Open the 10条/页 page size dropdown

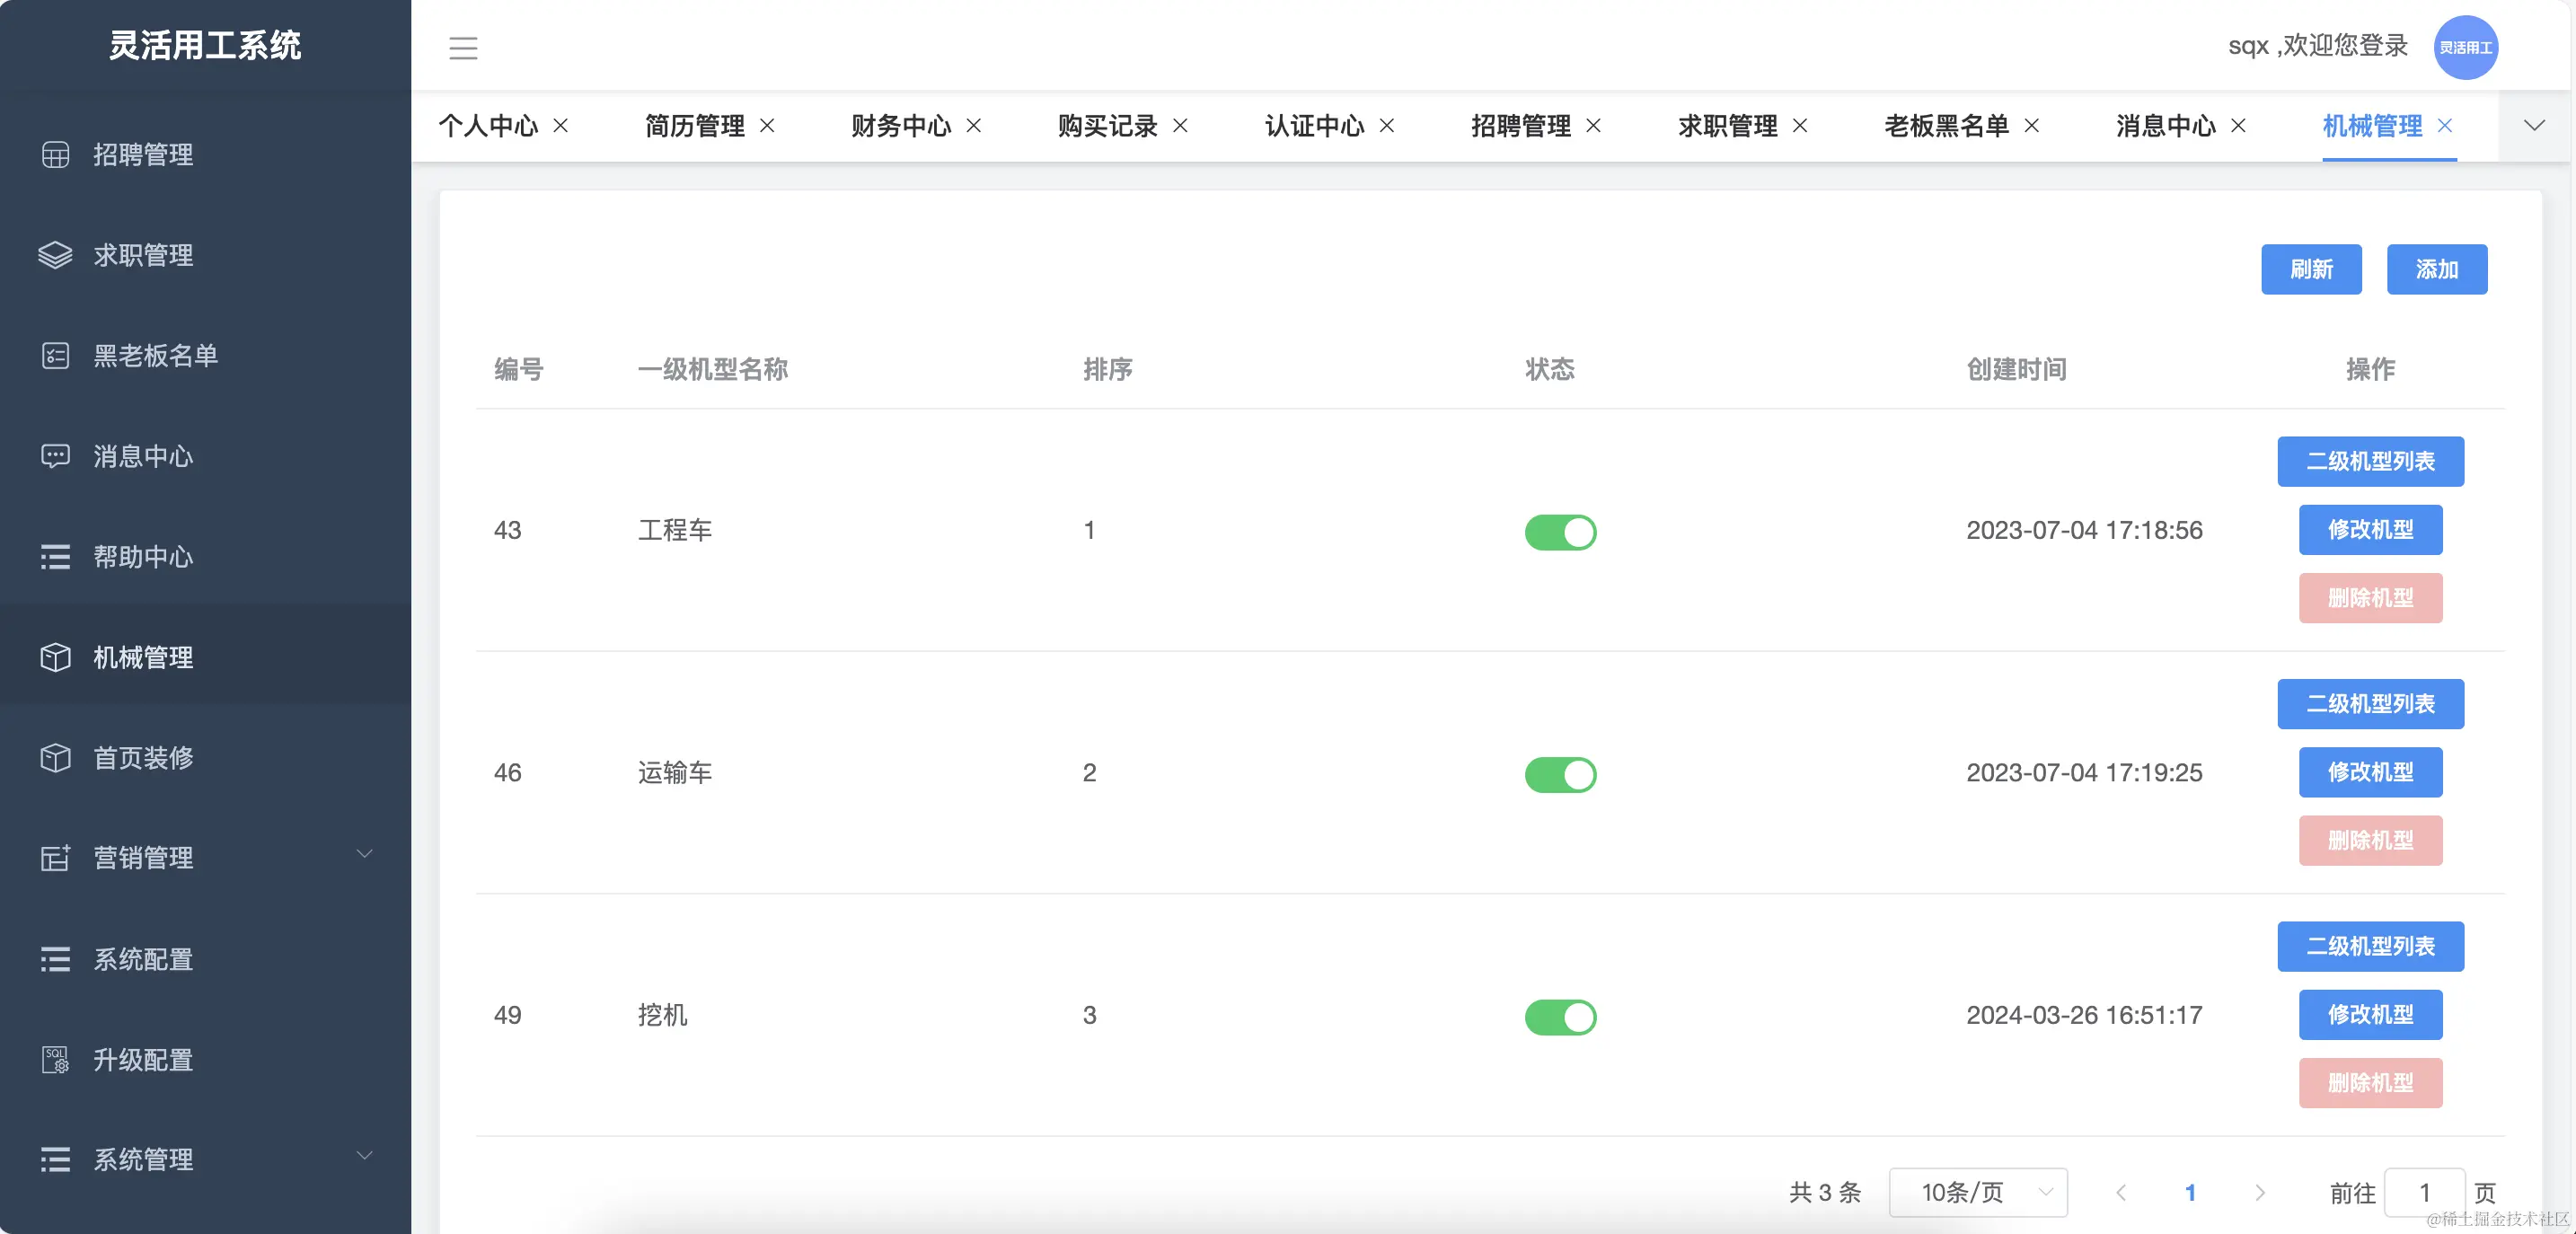tap(1977, 1192)
